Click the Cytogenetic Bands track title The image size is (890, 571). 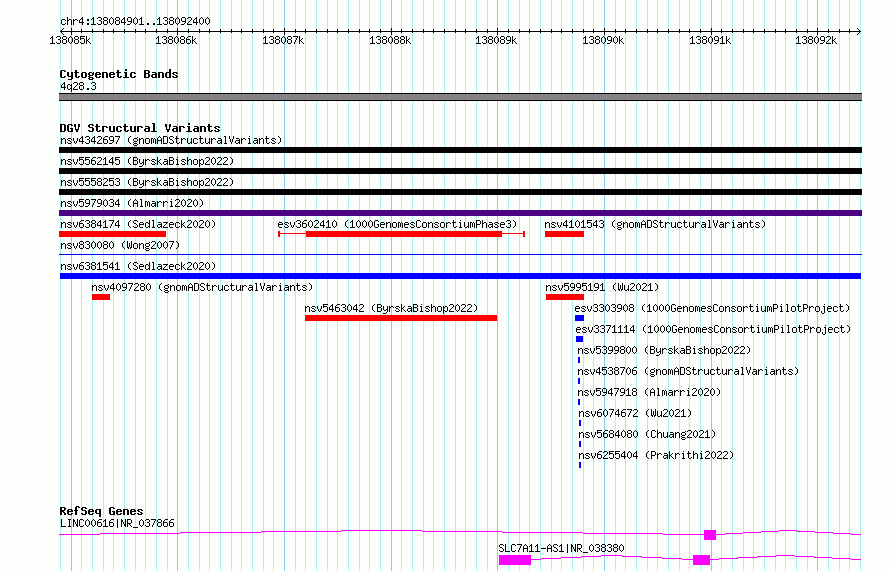point(119,74)
